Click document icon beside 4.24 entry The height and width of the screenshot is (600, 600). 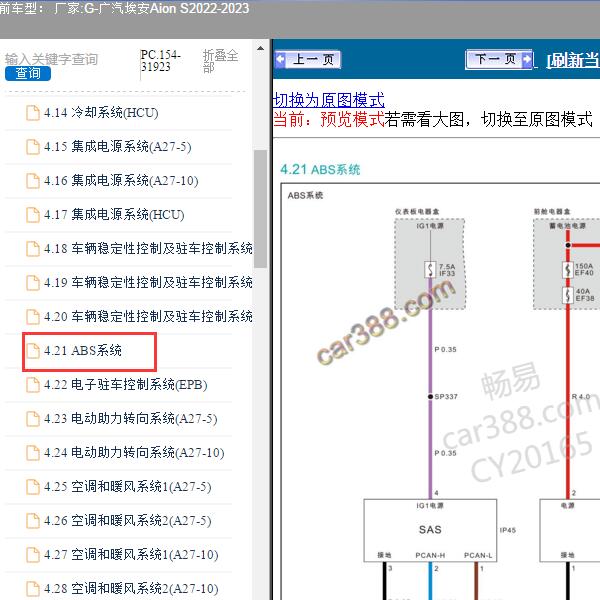tap(33, 453)
